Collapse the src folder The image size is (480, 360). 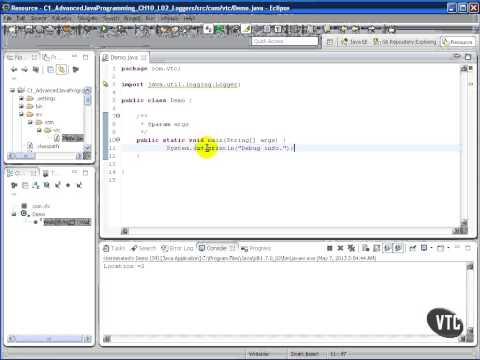click(21, 114)
